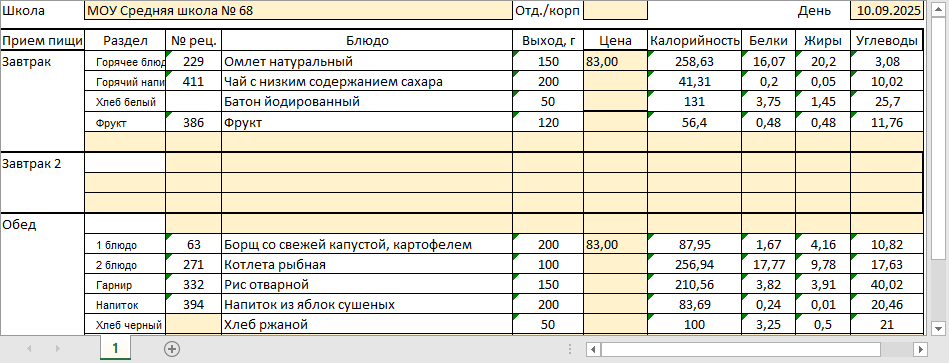Click the Прием пищи header

(42, 41)
